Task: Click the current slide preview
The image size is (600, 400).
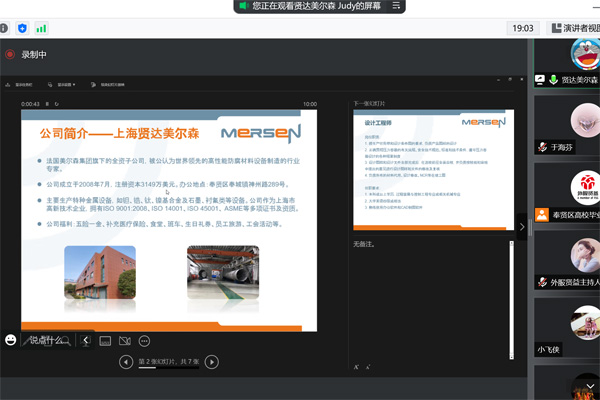Action: click(169, 220)
